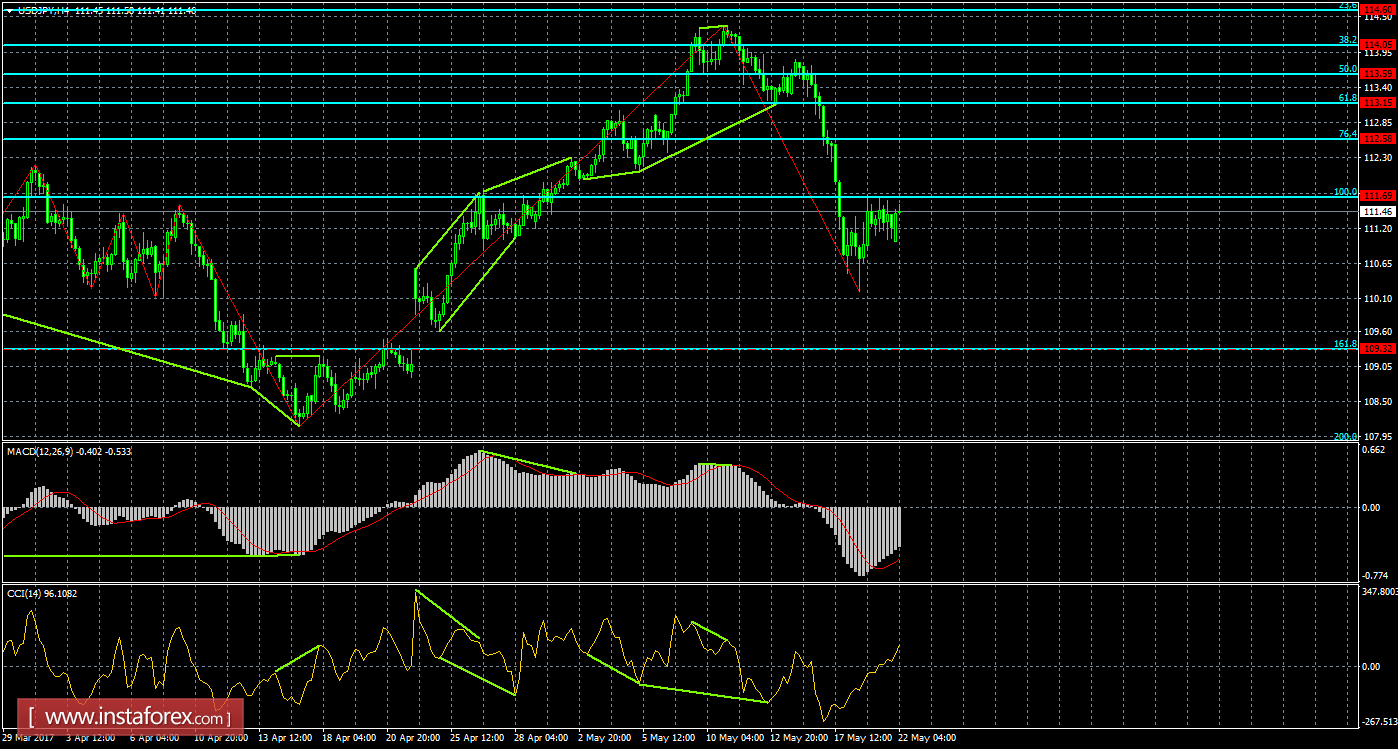Select the red 112.58 price tag
The width and height of the screenshot is (1398, 749).
pos(1379,139)
